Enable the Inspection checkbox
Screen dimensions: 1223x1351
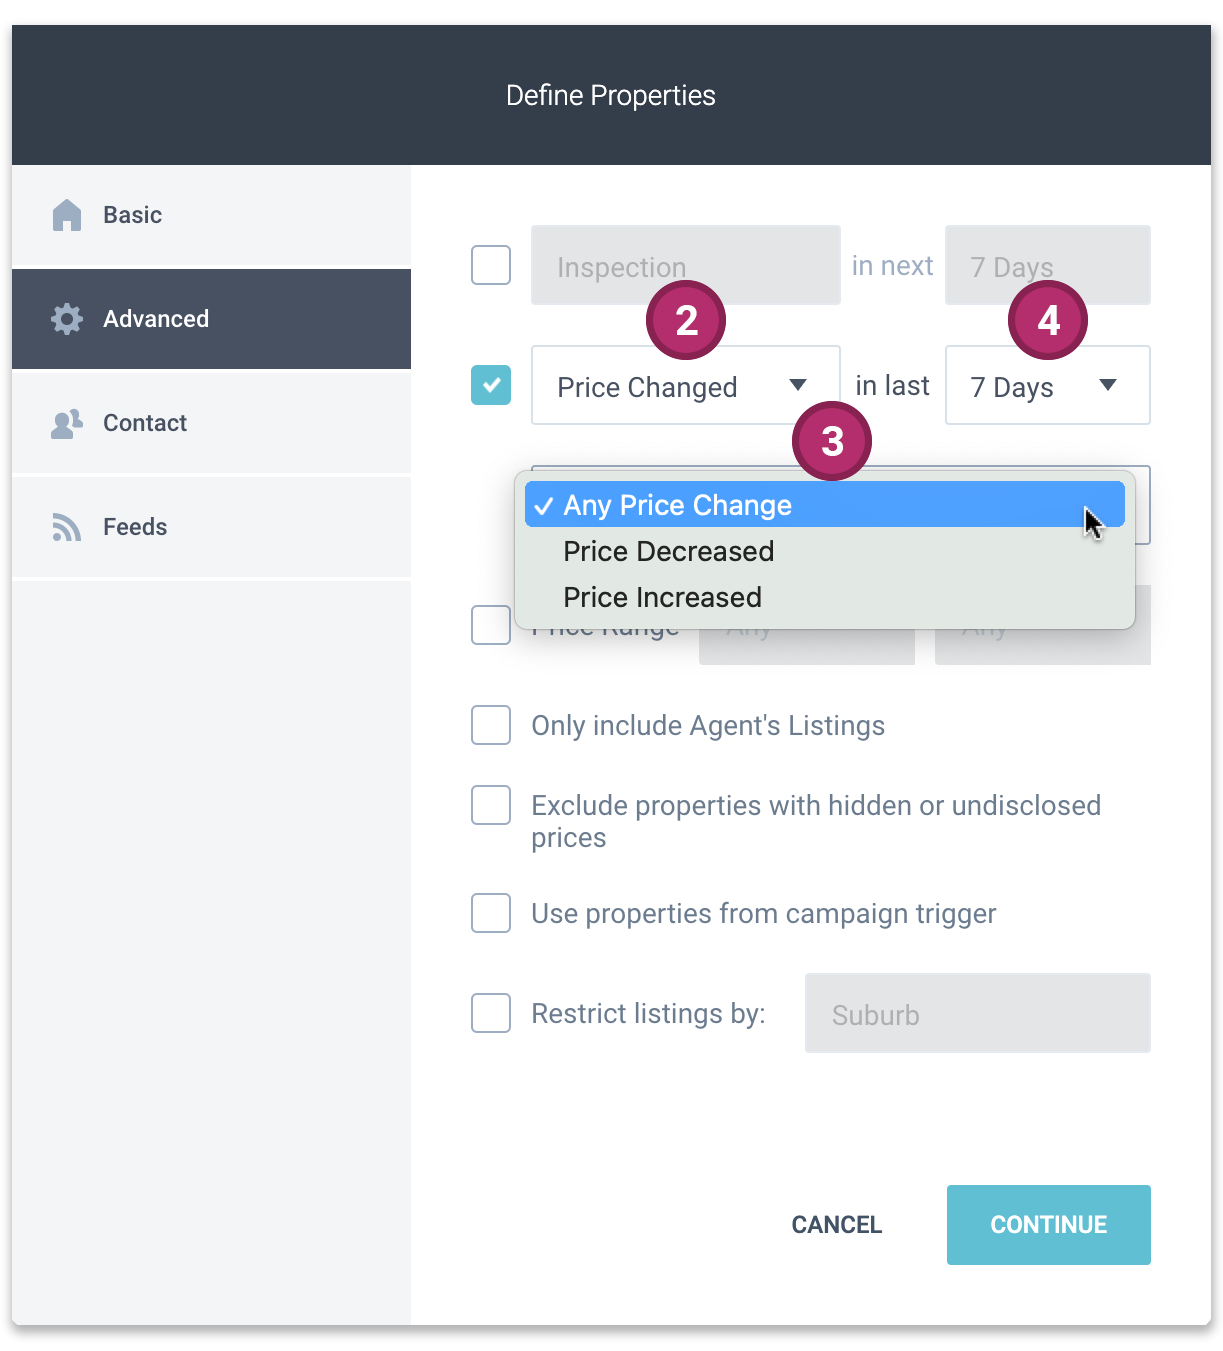(491, 265)
